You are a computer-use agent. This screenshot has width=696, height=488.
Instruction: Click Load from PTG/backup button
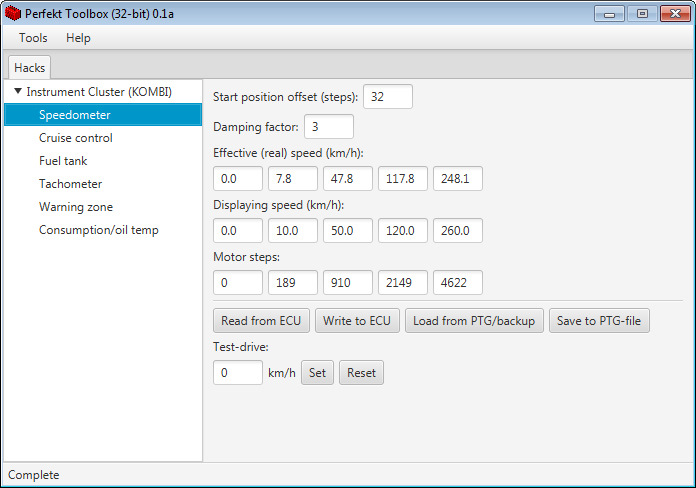(x=474, y=321)
